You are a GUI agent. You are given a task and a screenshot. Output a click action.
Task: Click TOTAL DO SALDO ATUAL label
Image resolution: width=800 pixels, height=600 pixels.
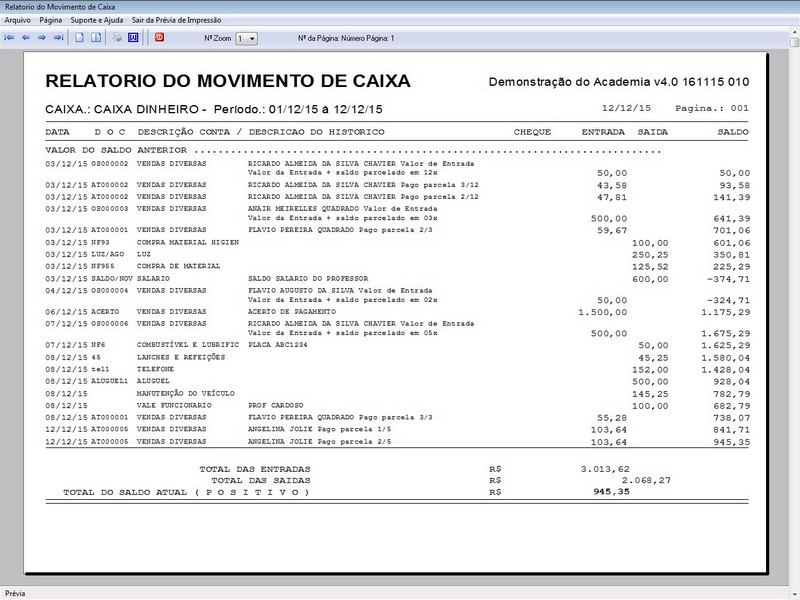coord(186,492)
